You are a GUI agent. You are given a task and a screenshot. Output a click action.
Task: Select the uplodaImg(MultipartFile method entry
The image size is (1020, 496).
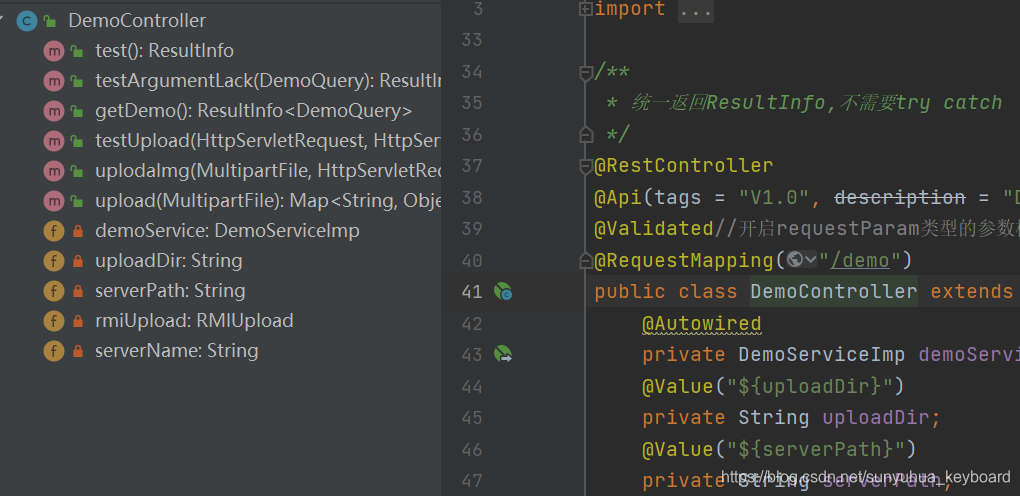point(269,171)
